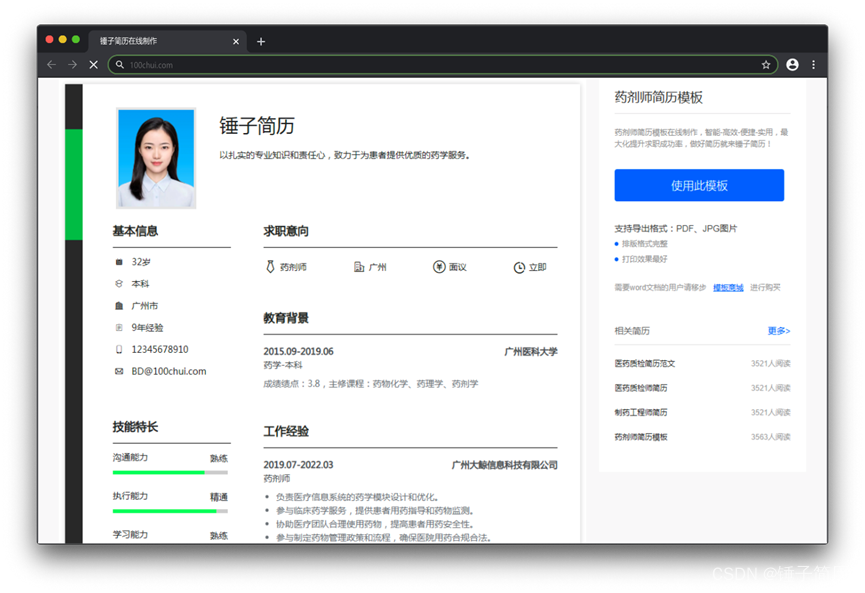
Task: Click the 药剂师简历模板 sidebar heading
Action: 659,98
